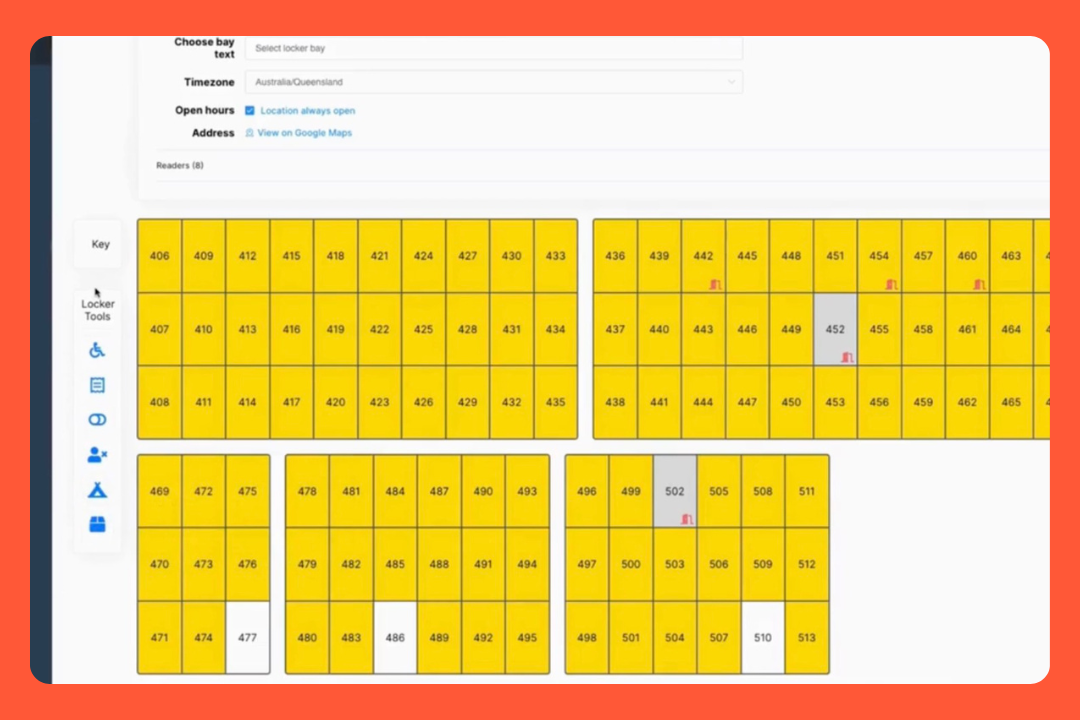Select locker 463

pos(1011,256)
